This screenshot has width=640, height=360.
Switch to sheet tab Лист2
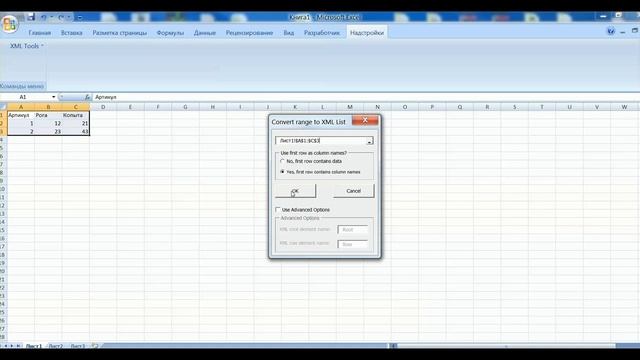click(x=56, y=346)
